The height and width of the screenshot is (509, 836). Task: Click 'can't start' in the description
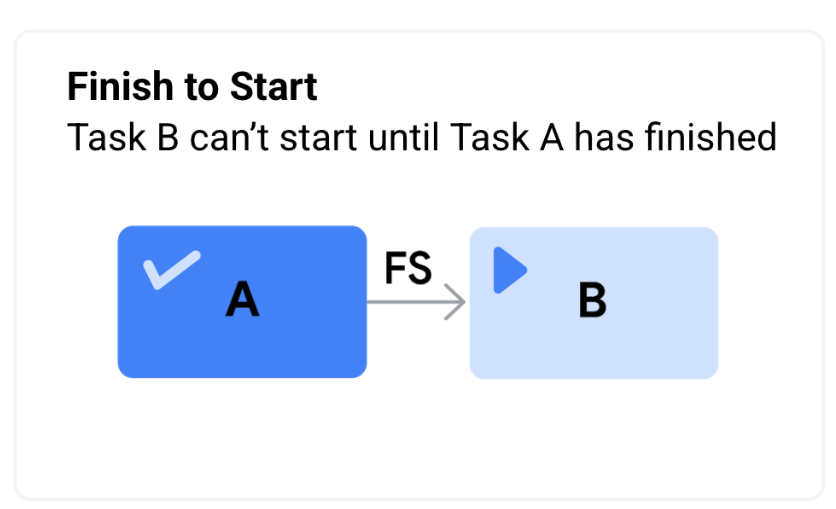click(262, 137)
